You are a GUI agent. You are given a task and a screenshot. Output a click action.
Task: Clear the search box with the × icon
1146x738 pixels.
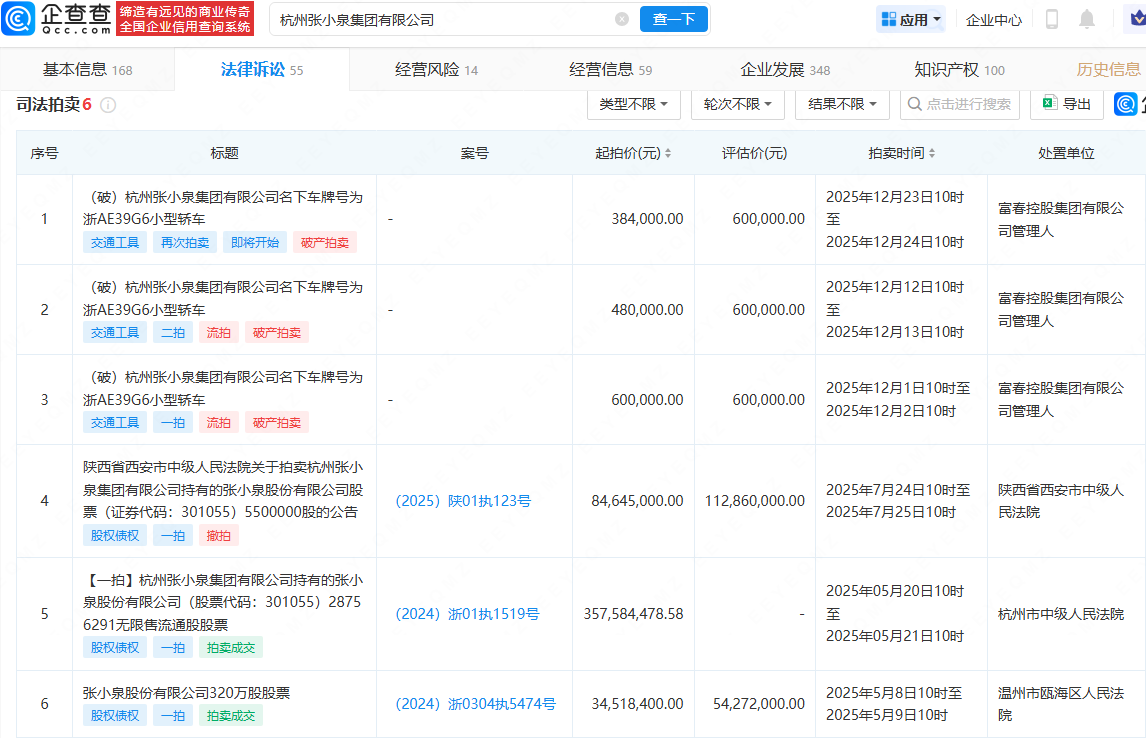(x=622, y=18)
